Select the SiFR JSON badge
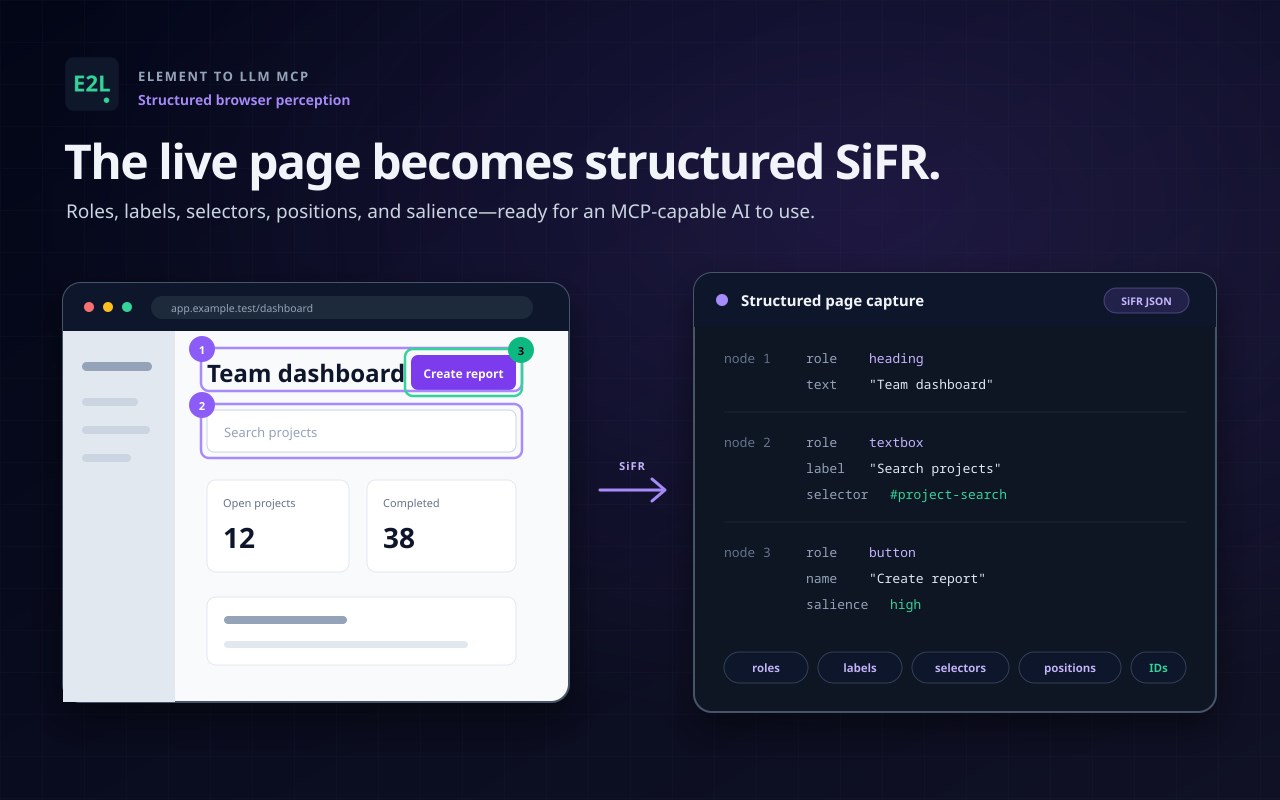The width and height of the screenshot is (1280, 800). pyautogui.click(x=1146, y=301)
